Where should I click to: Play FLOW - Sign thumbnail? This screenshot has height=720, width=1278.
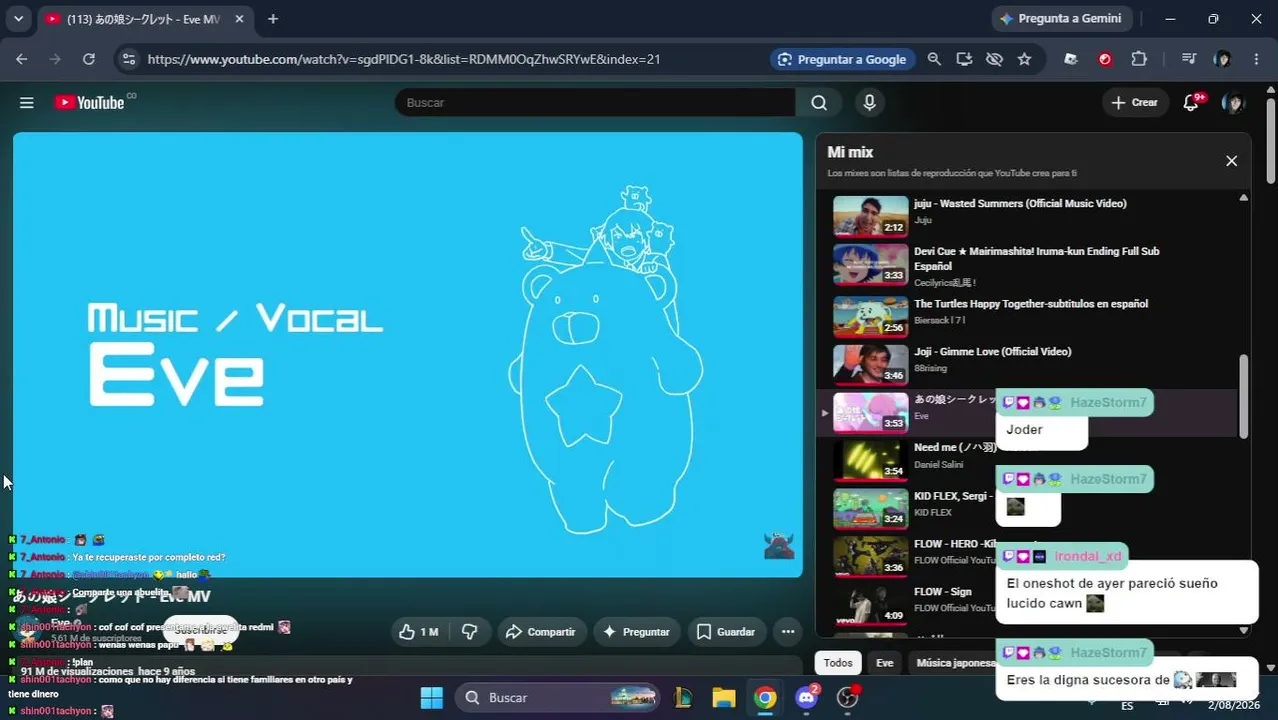click(x=871, y=604)
